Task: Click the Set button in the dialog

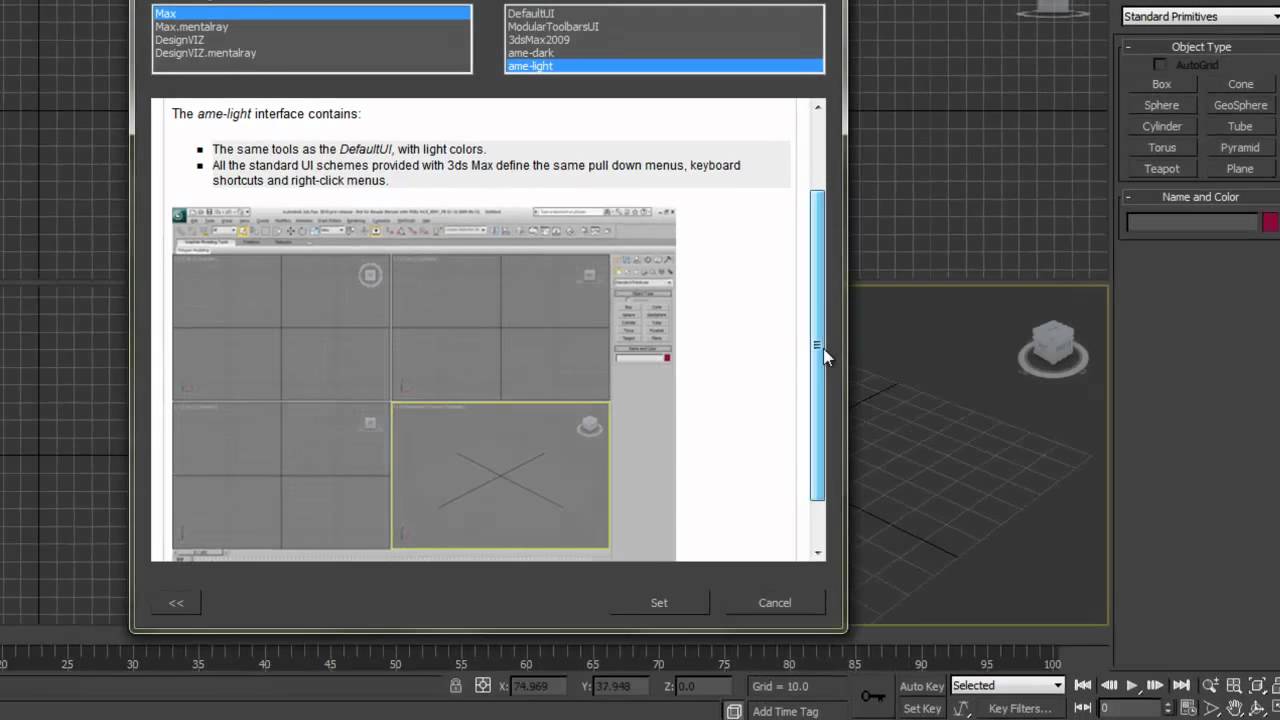Action: click(659, 603)
